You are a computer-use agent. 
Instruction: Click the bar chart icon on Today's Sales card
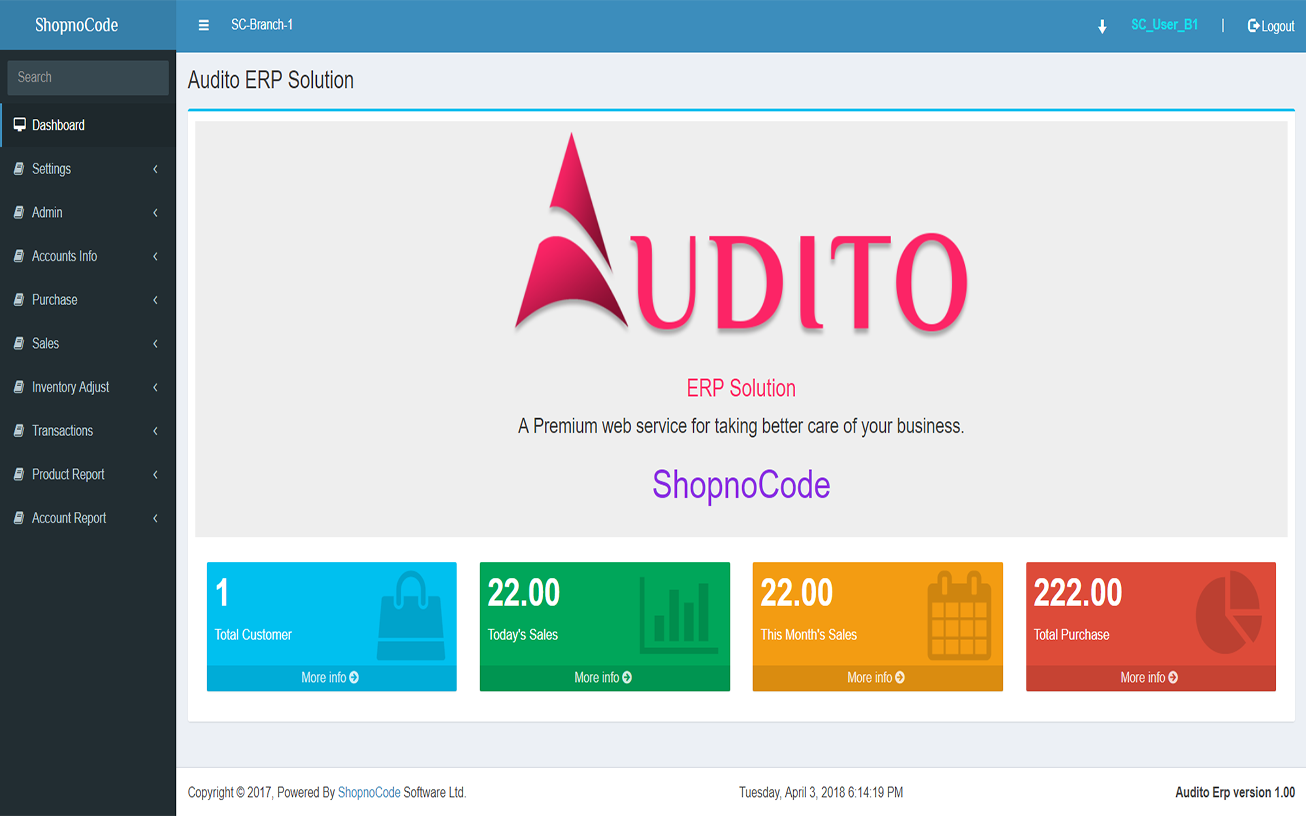(679, 615)
